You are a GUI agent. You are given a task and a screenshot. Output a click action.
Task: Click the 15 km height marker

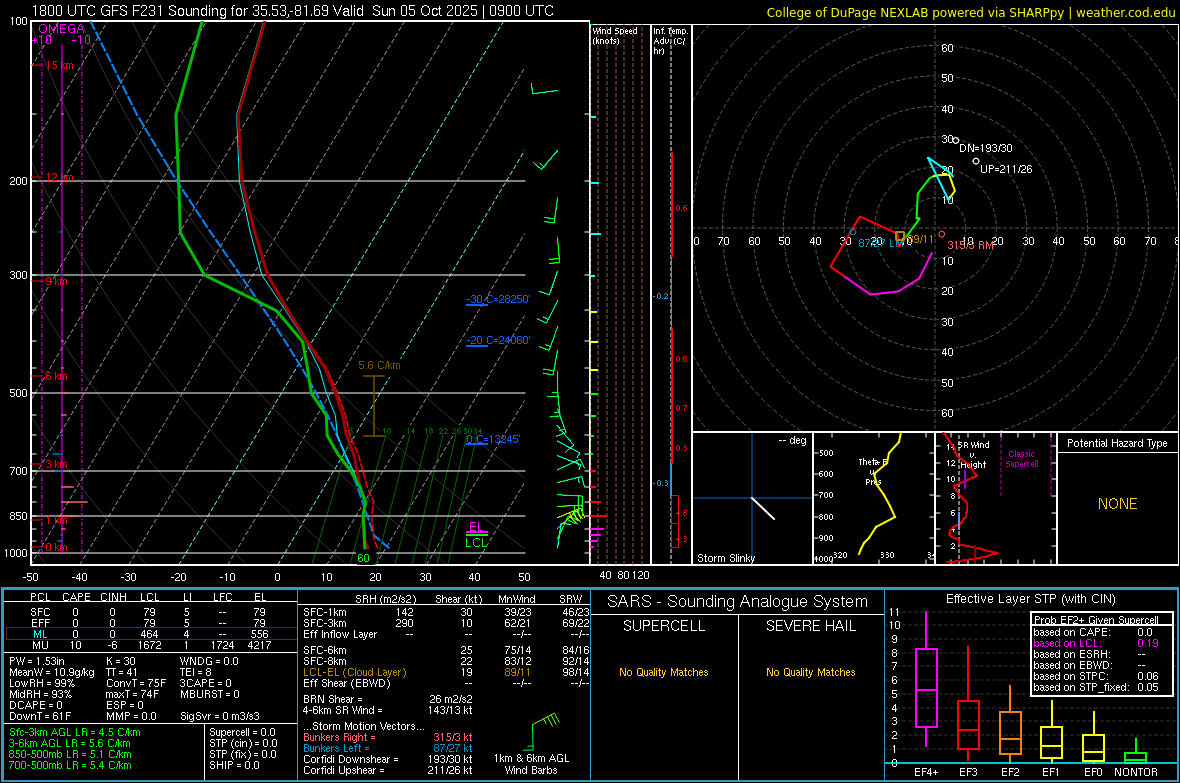[59, 66]
